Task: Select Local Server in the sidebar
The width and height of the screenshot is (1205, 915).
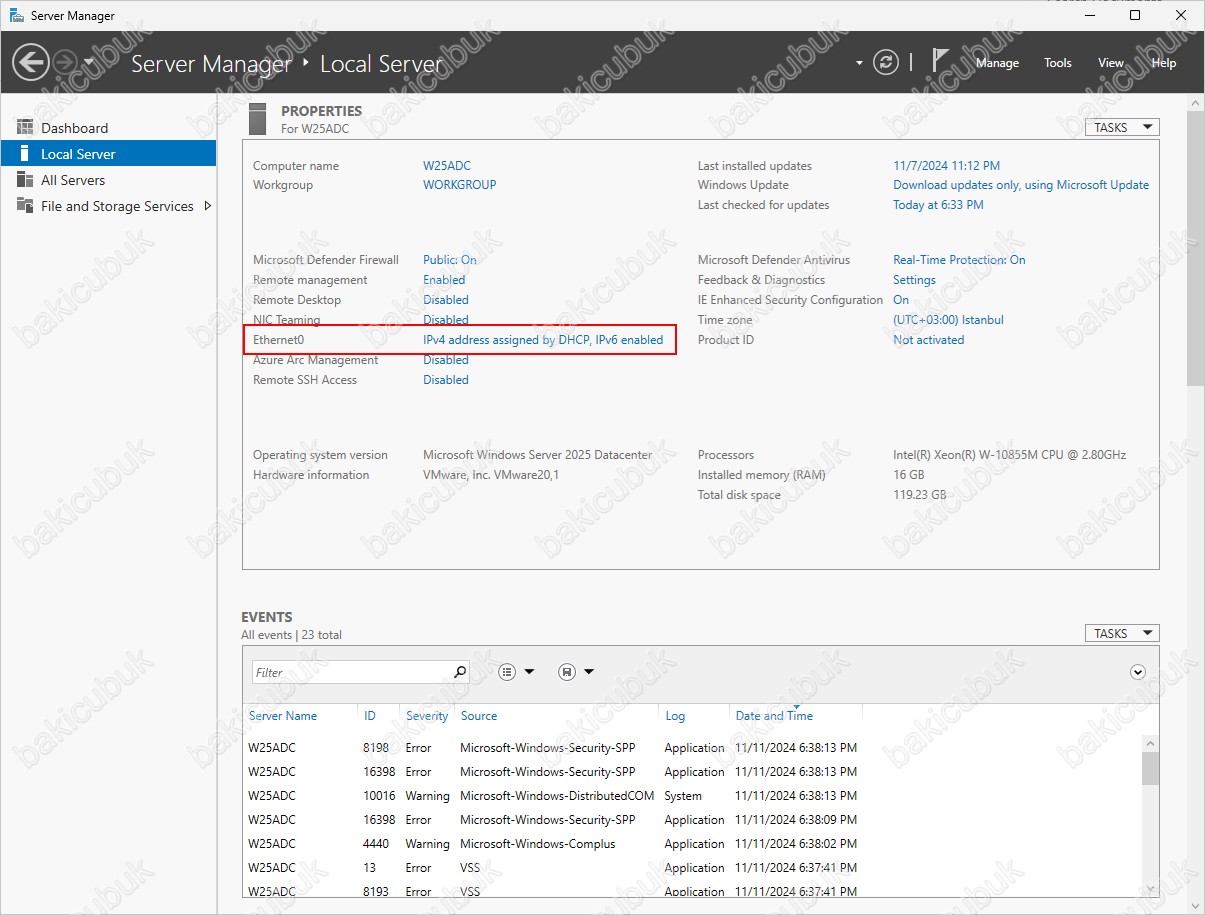Action: 108,154
